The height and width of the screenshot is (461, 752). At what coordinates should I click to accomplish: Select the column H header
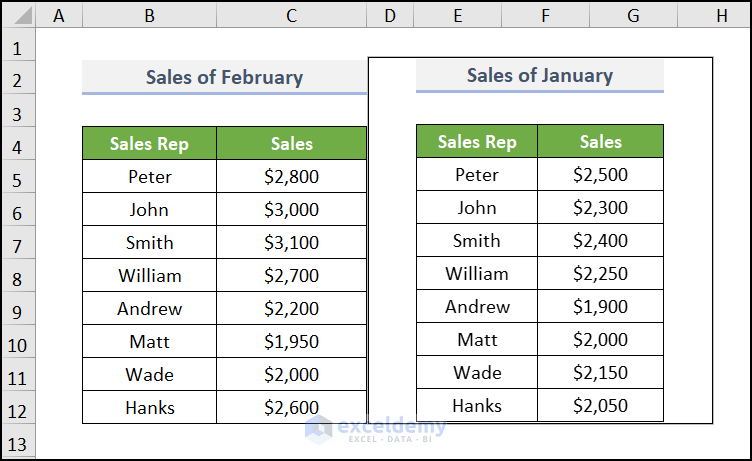[x=721, y=15]
